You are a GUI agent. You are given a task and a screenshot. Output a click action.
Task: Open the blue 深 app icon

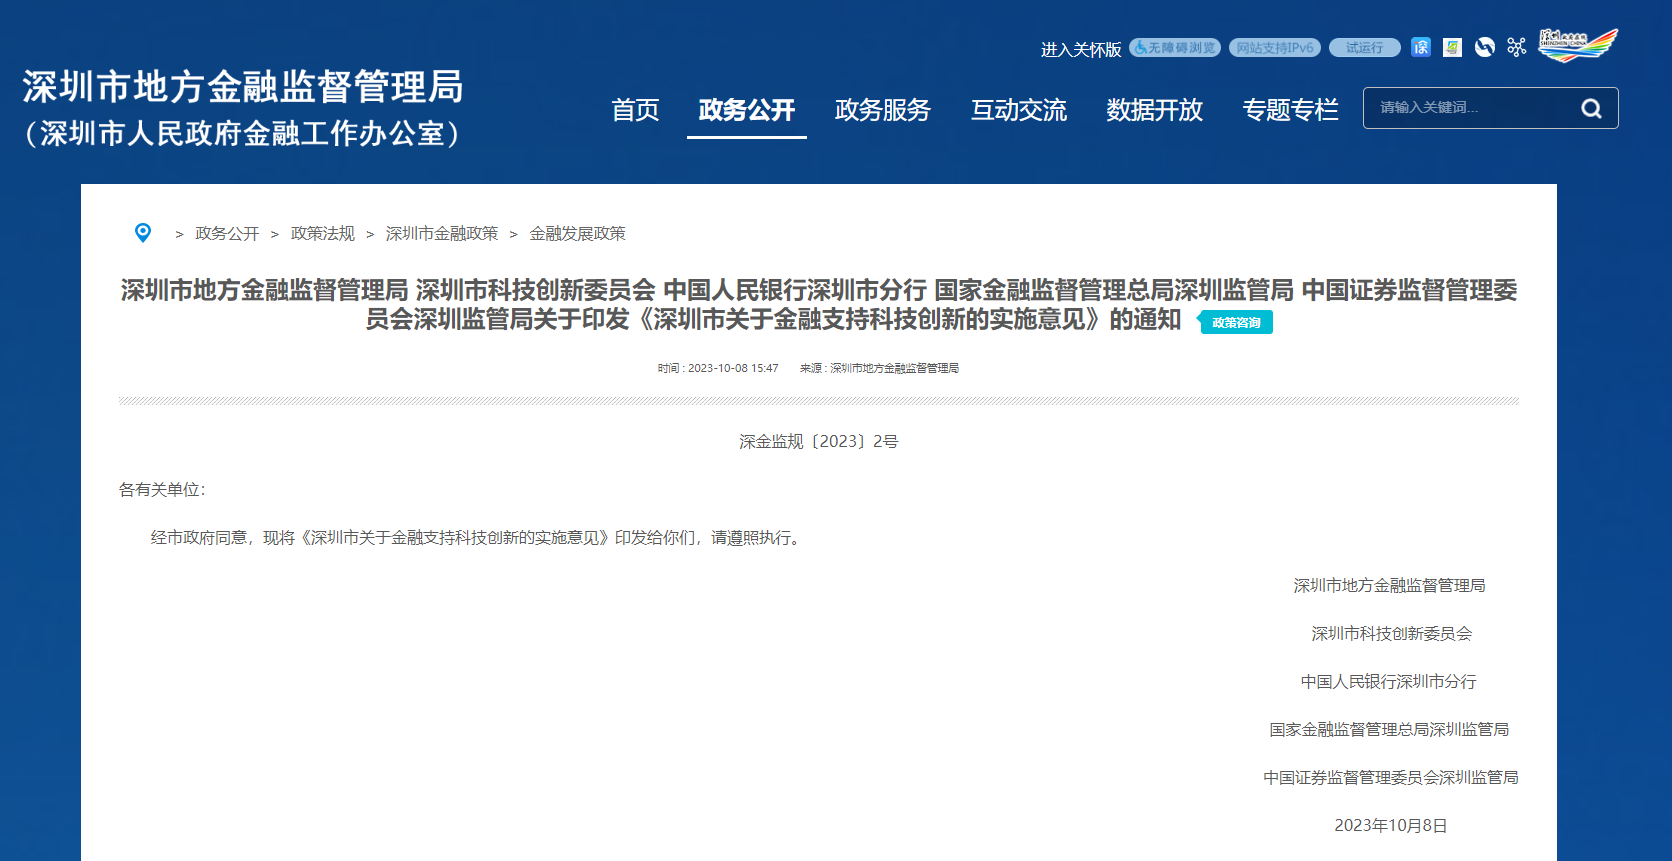tap(1421, 47)
